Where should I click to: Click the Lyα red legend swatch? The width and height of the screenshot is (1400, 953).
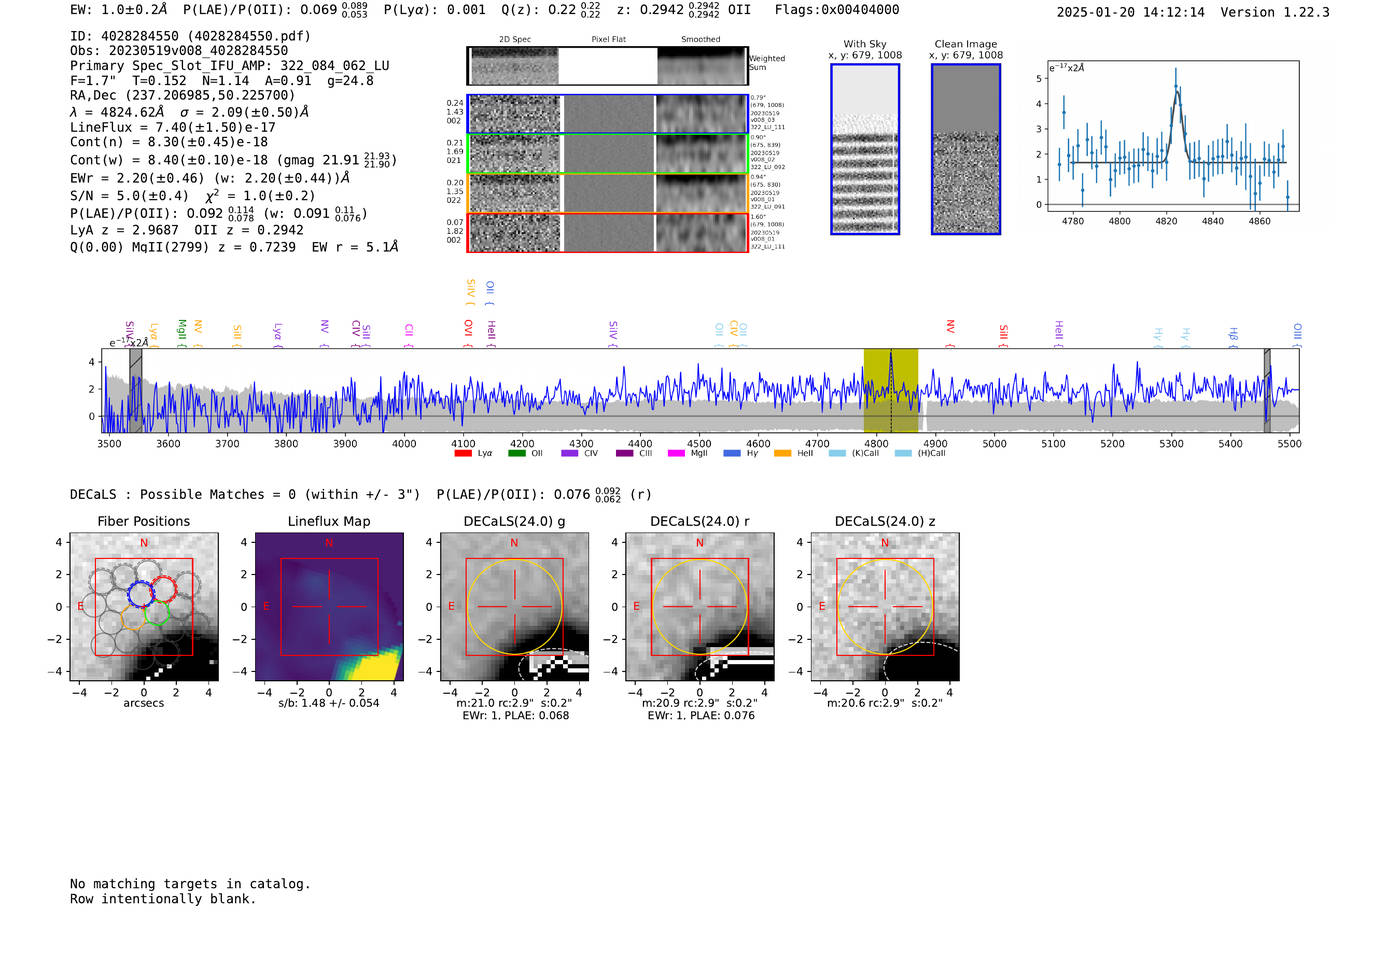(463, 453)
